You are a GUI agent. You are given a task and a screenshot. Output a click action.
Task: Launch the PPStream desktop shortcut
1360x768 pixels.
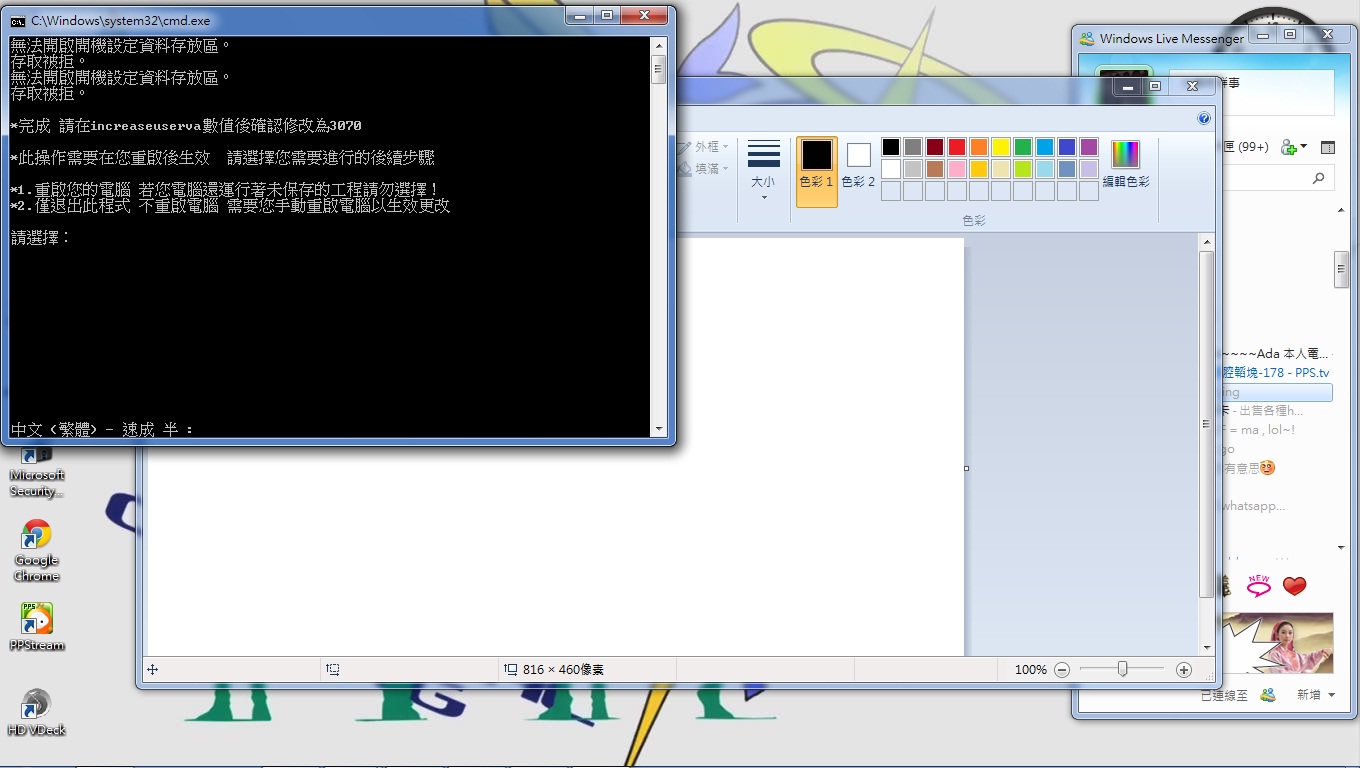[37, 626]
